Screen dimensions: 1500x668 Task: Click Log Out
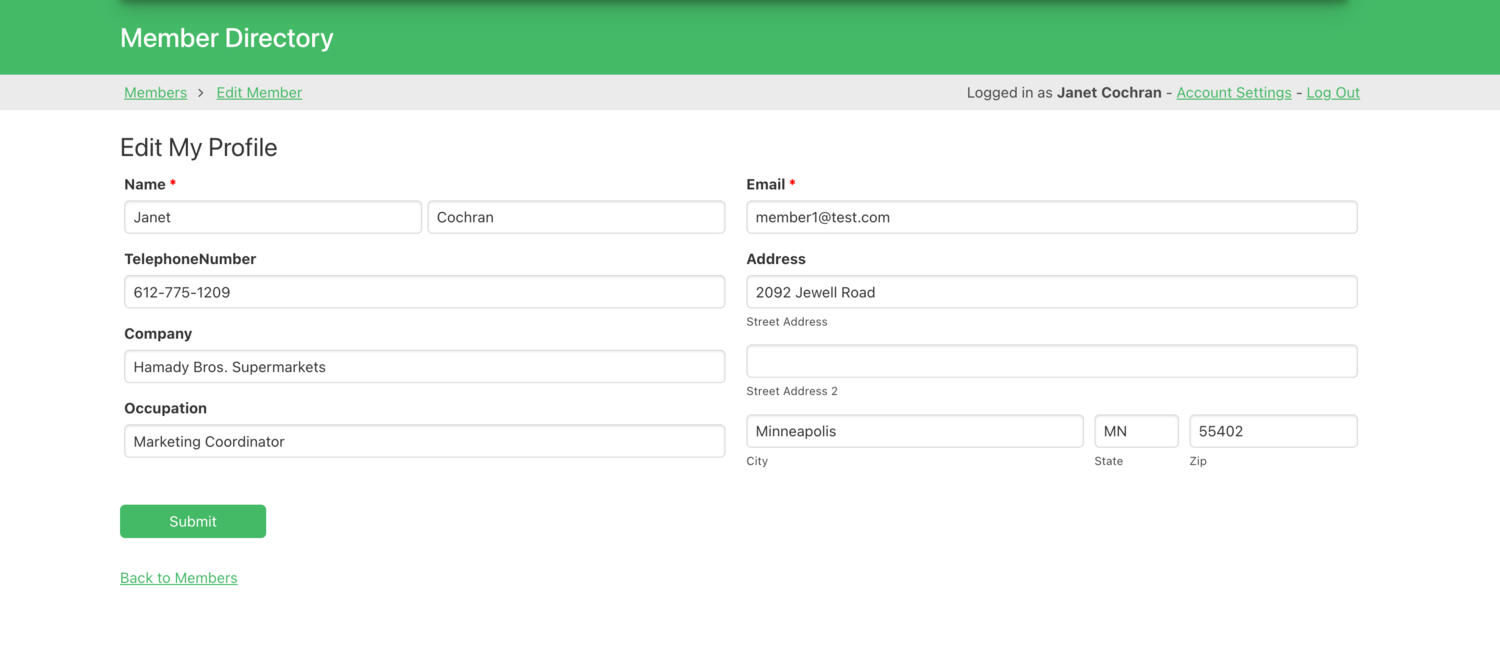pyautogui.click(x=1332, y=92)
